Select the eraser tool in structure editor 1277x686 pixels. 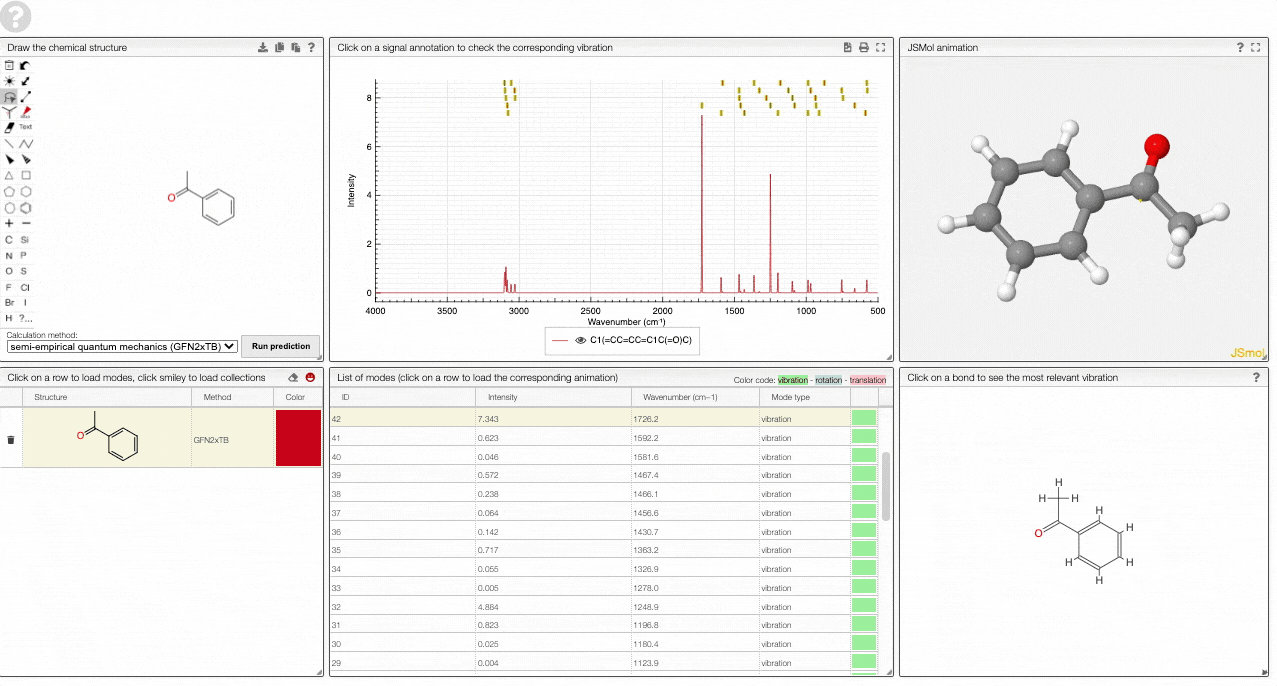coord(10,127)
